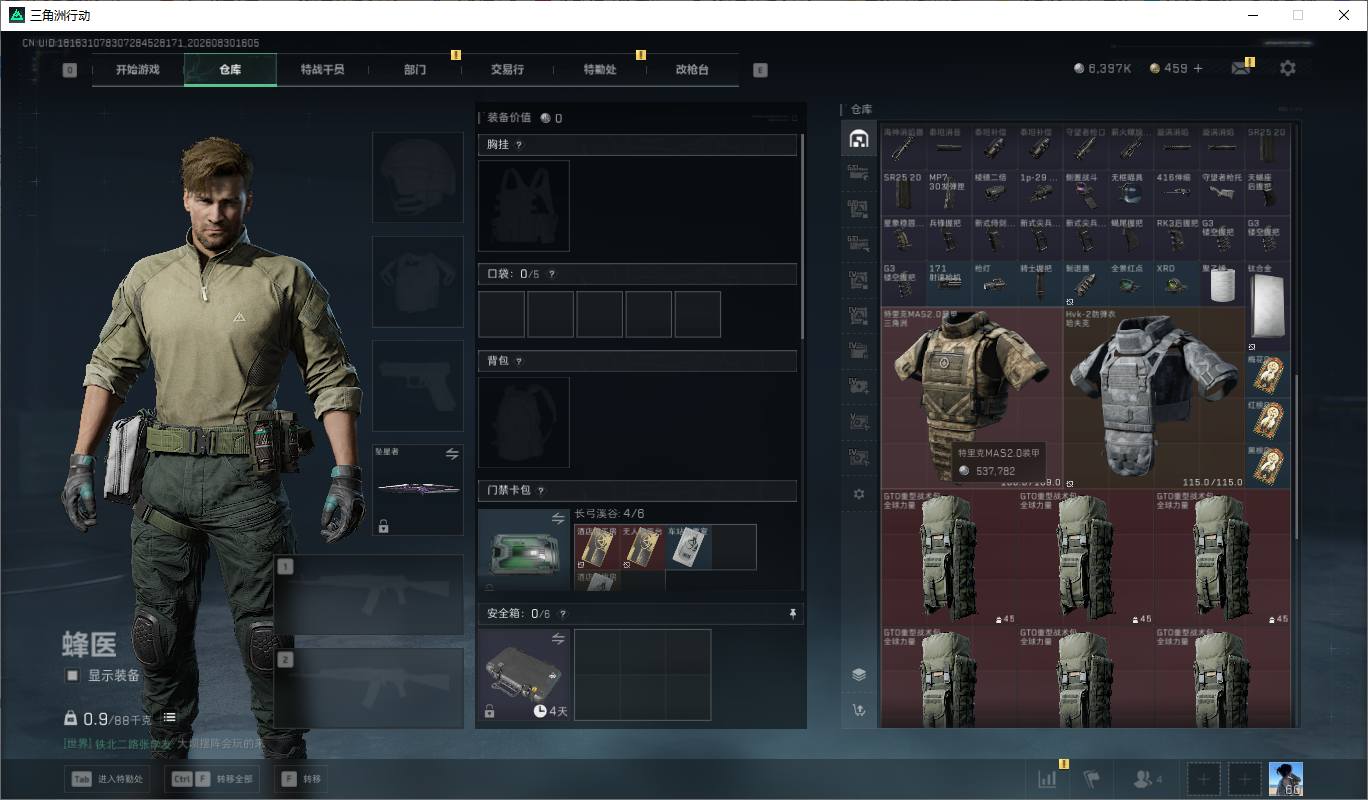
Task: Open the 特战干员 tab
Action: tap(322, 70)
